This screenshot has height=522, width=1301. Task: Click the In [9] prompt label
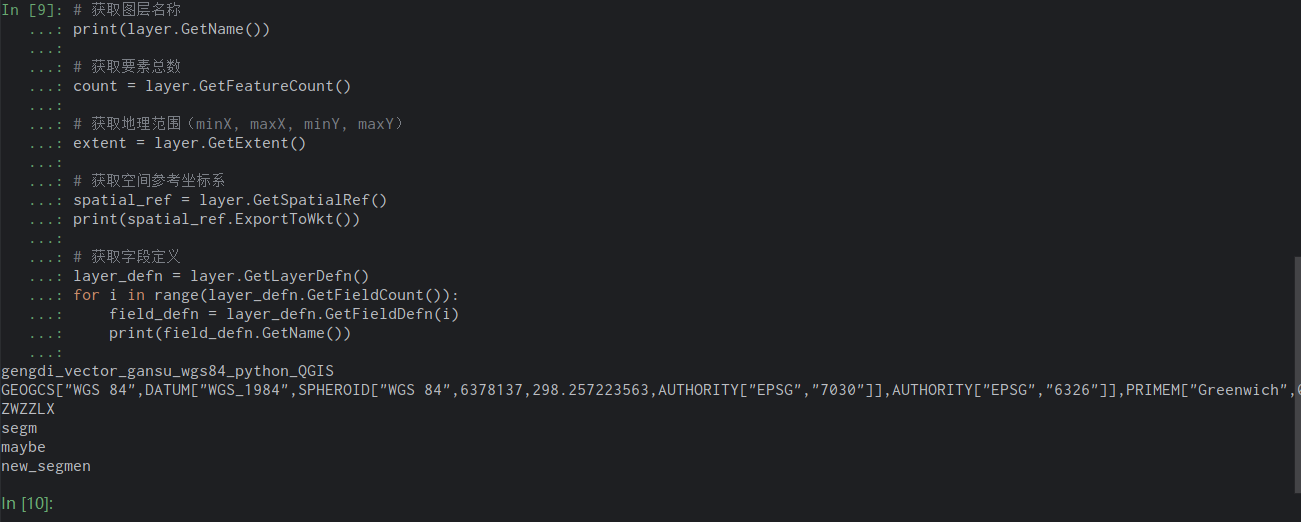(x=32, y=10)
